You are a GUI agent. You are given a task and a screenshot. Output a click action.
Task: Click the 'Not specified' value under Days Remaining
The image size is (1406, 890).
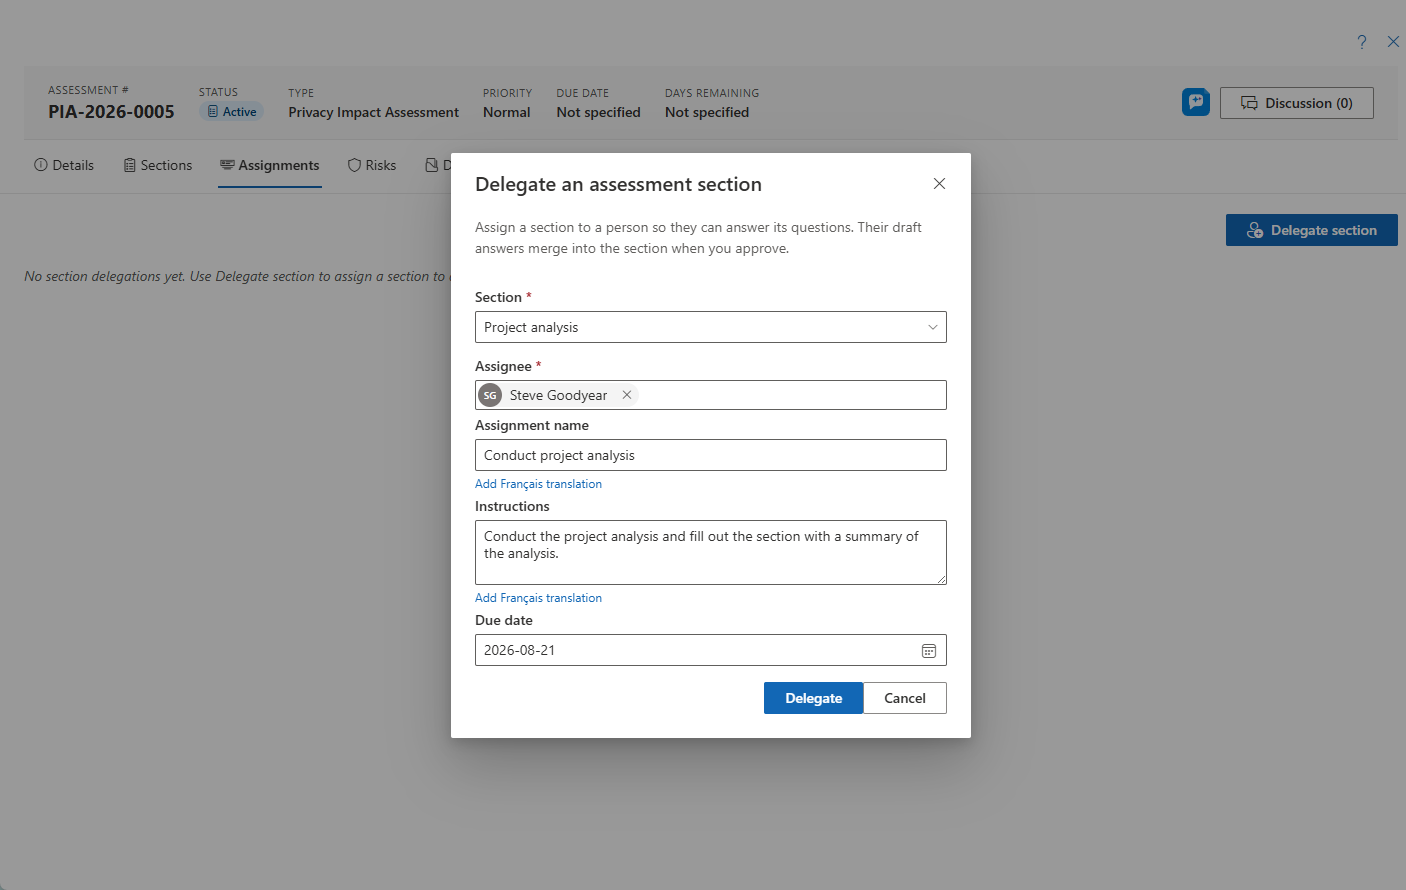[x=707, y=113]
